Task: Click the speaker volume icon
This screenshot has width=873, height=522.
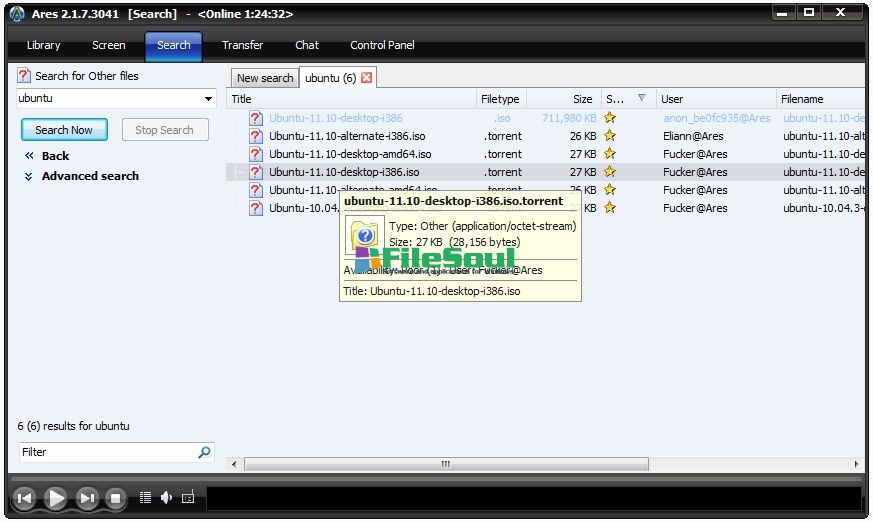Action: click(x=166, y=497)
